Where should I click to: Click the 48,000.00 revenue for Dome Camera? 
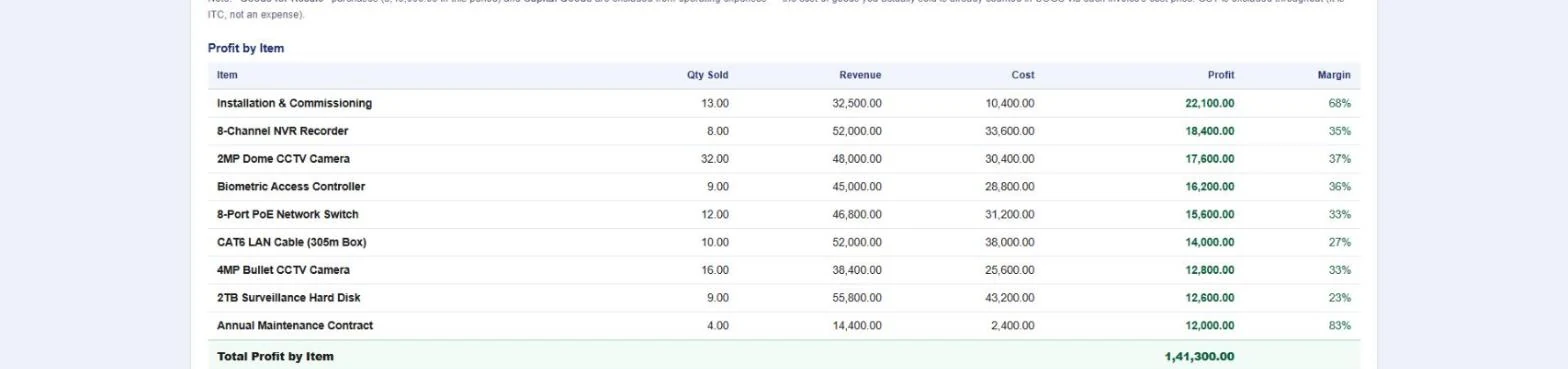click(x=857, y=159)
